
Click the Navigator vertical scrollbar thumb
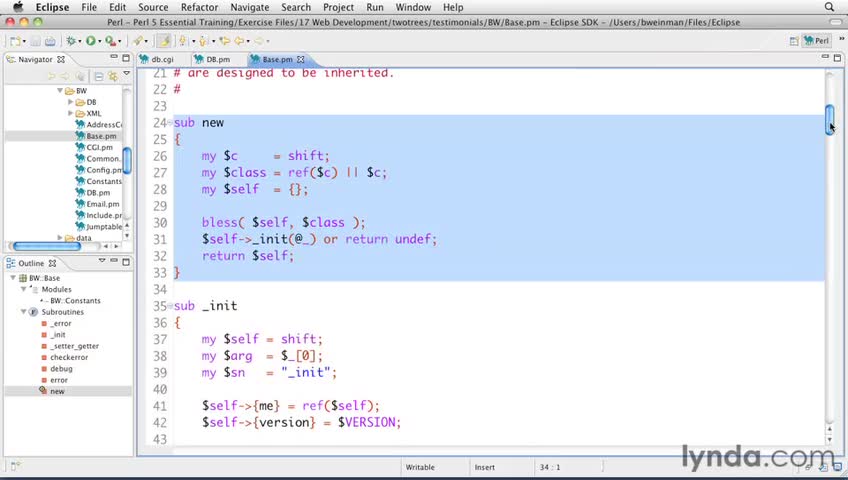(127, 161)
